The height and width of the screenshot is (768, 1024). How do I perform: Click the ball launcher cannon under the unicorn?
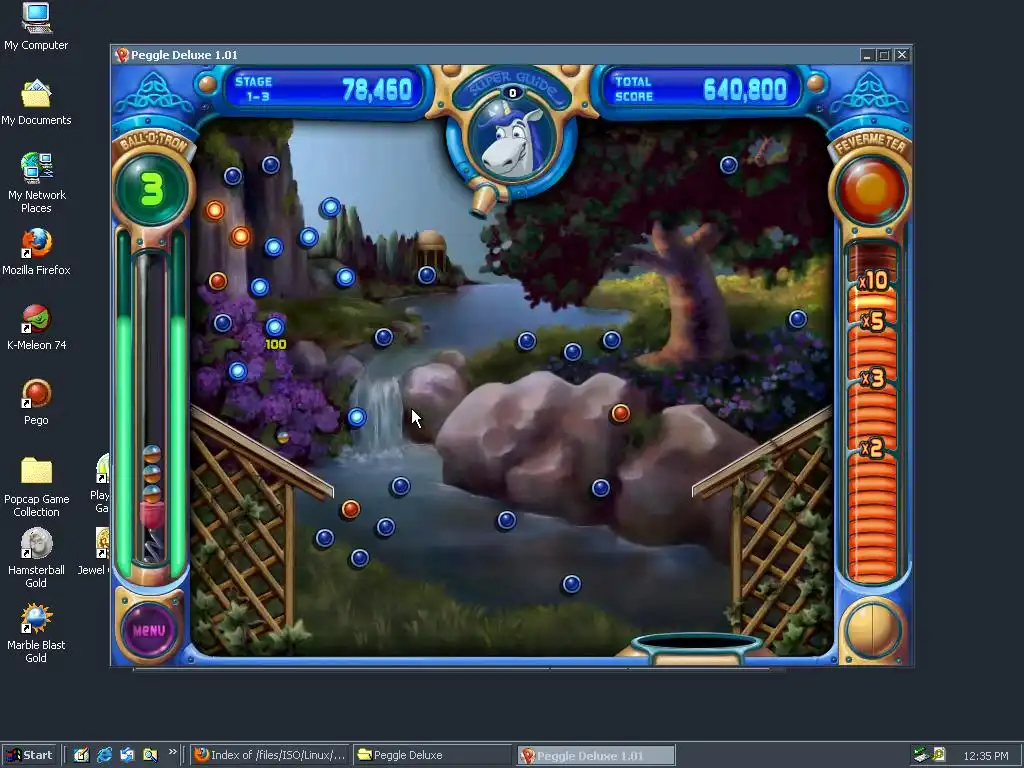pos(485,201)
